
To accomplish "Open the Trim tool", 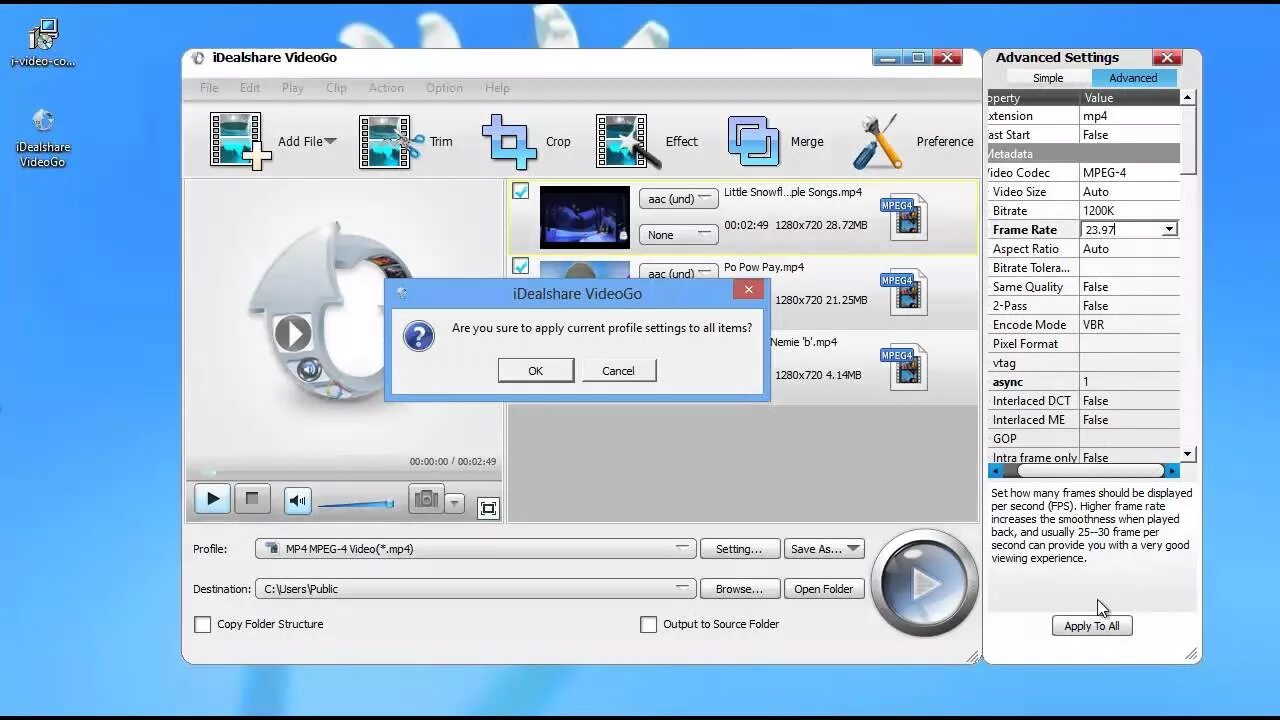I will (x=391, y=141).
